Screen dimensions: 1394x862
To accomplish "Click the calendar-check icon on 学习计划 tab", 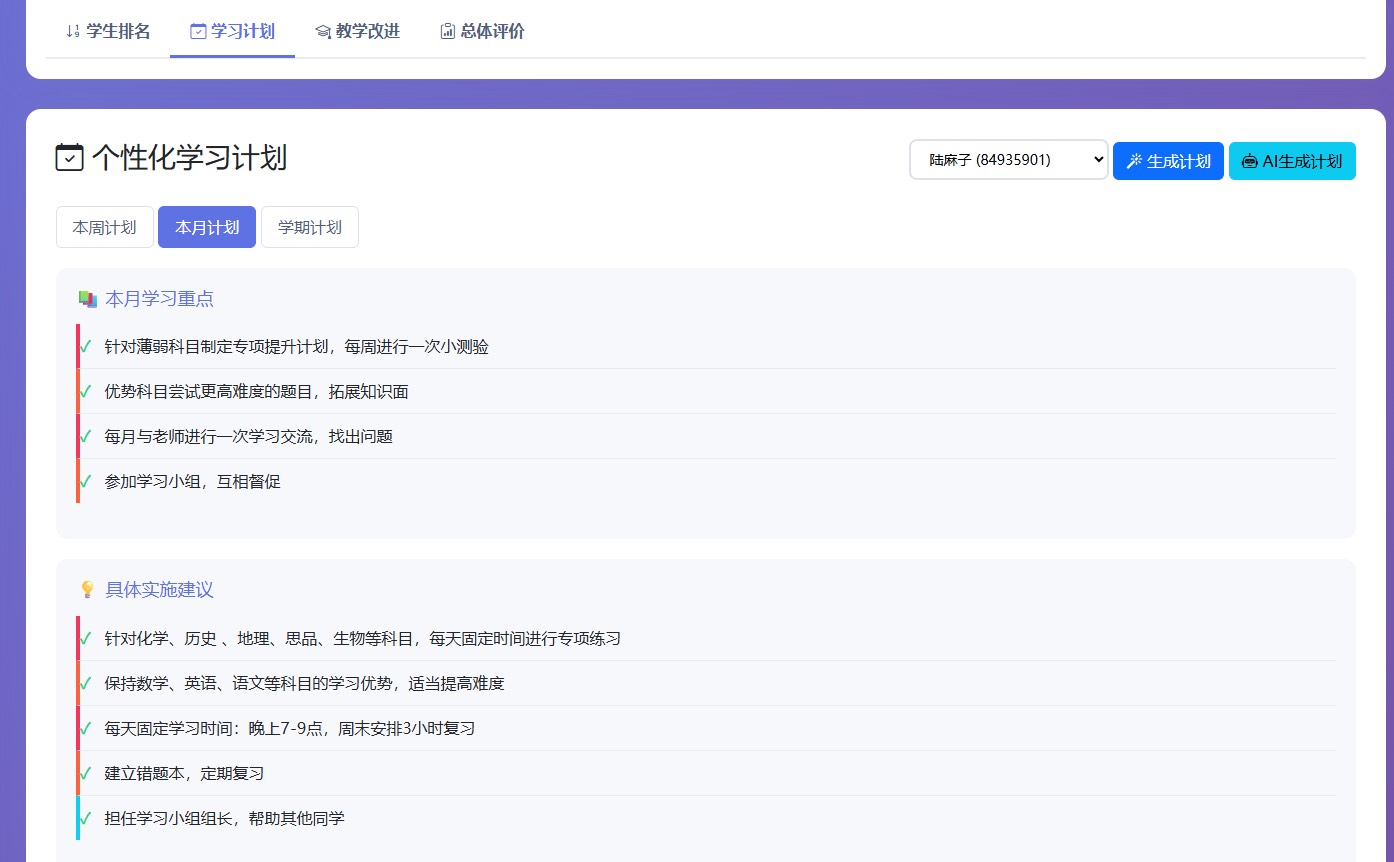I will [x=198, y=31].
